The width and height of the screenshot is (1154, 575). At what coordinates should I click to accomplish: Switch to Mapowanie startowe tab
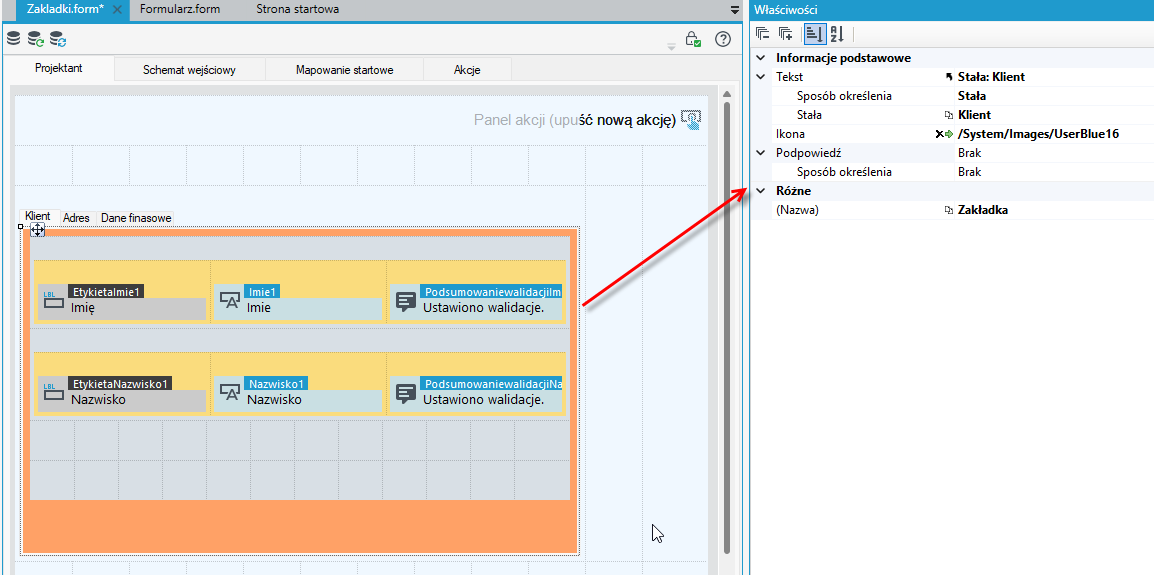click(x=344, y=69)
